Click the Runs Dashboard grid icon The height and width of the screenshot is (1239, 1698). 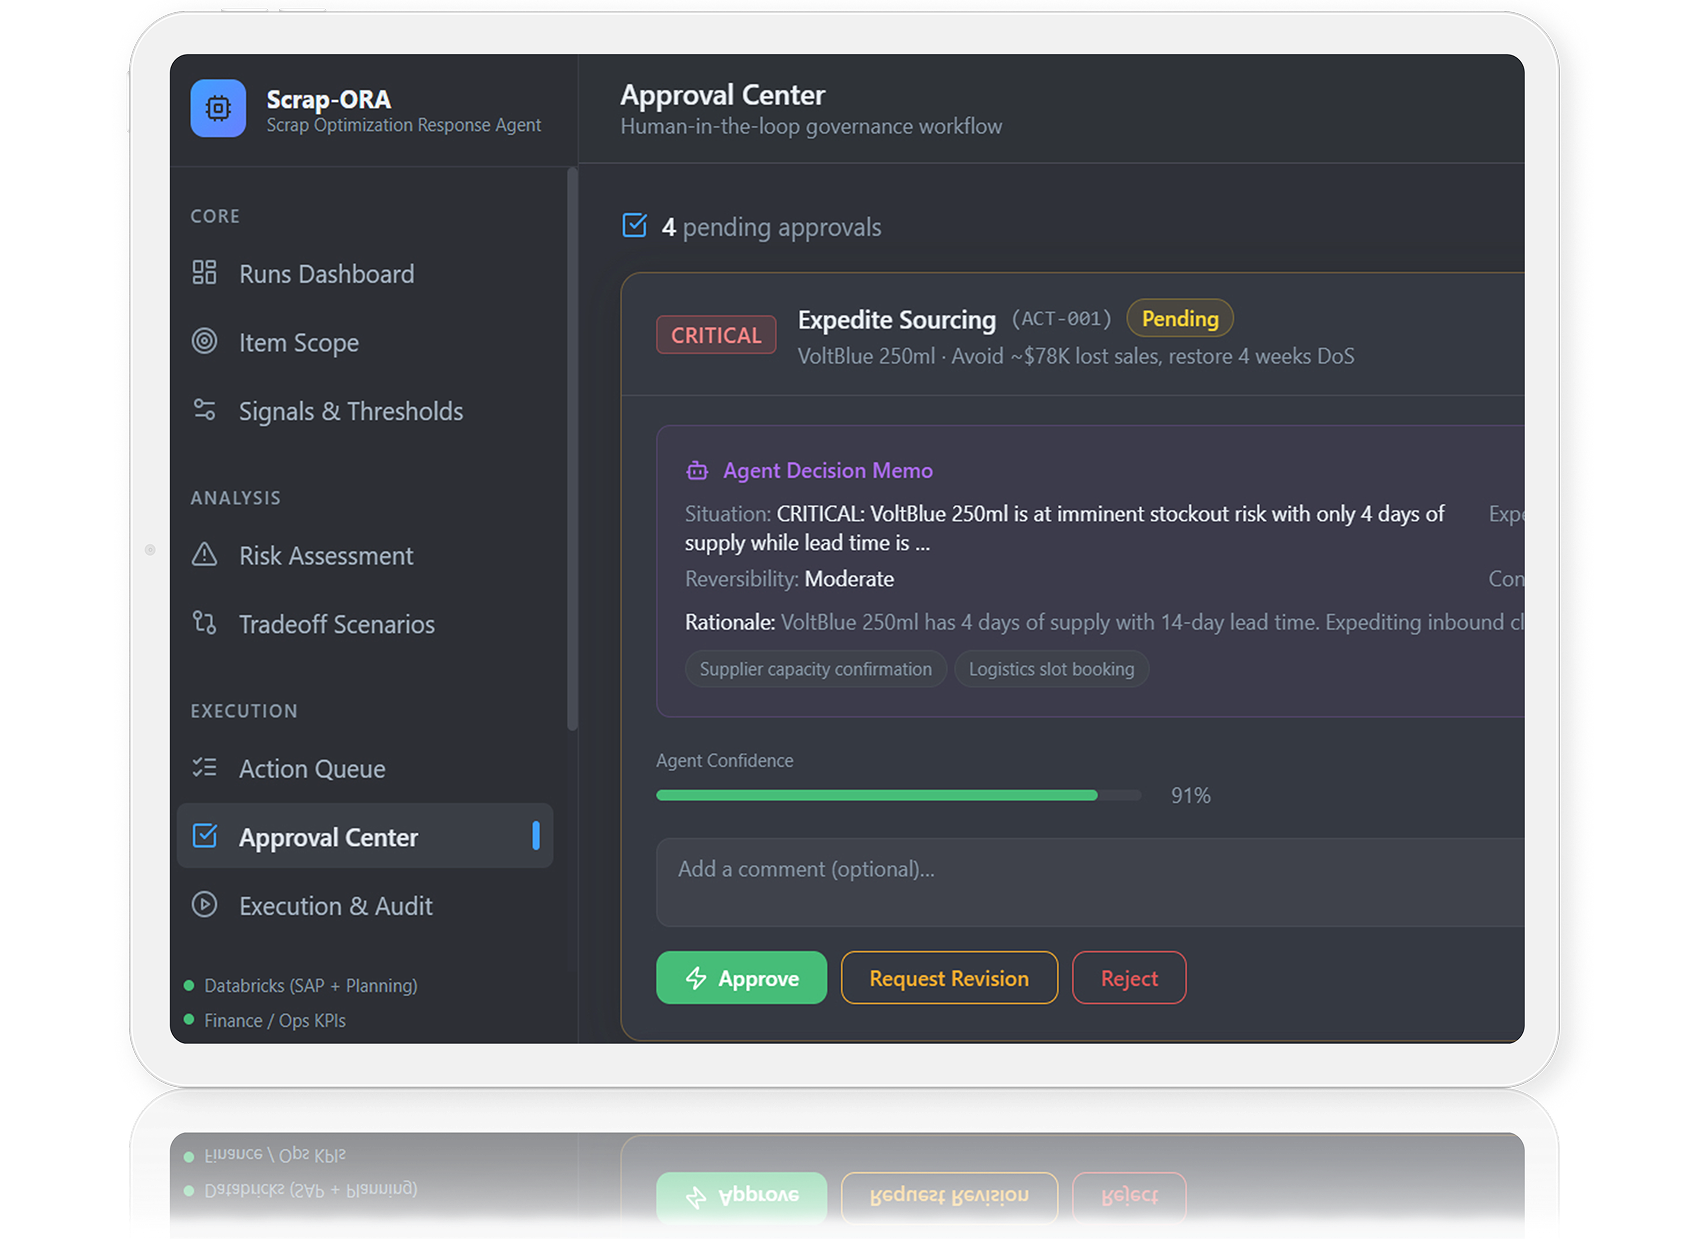[x=204, y=273]
